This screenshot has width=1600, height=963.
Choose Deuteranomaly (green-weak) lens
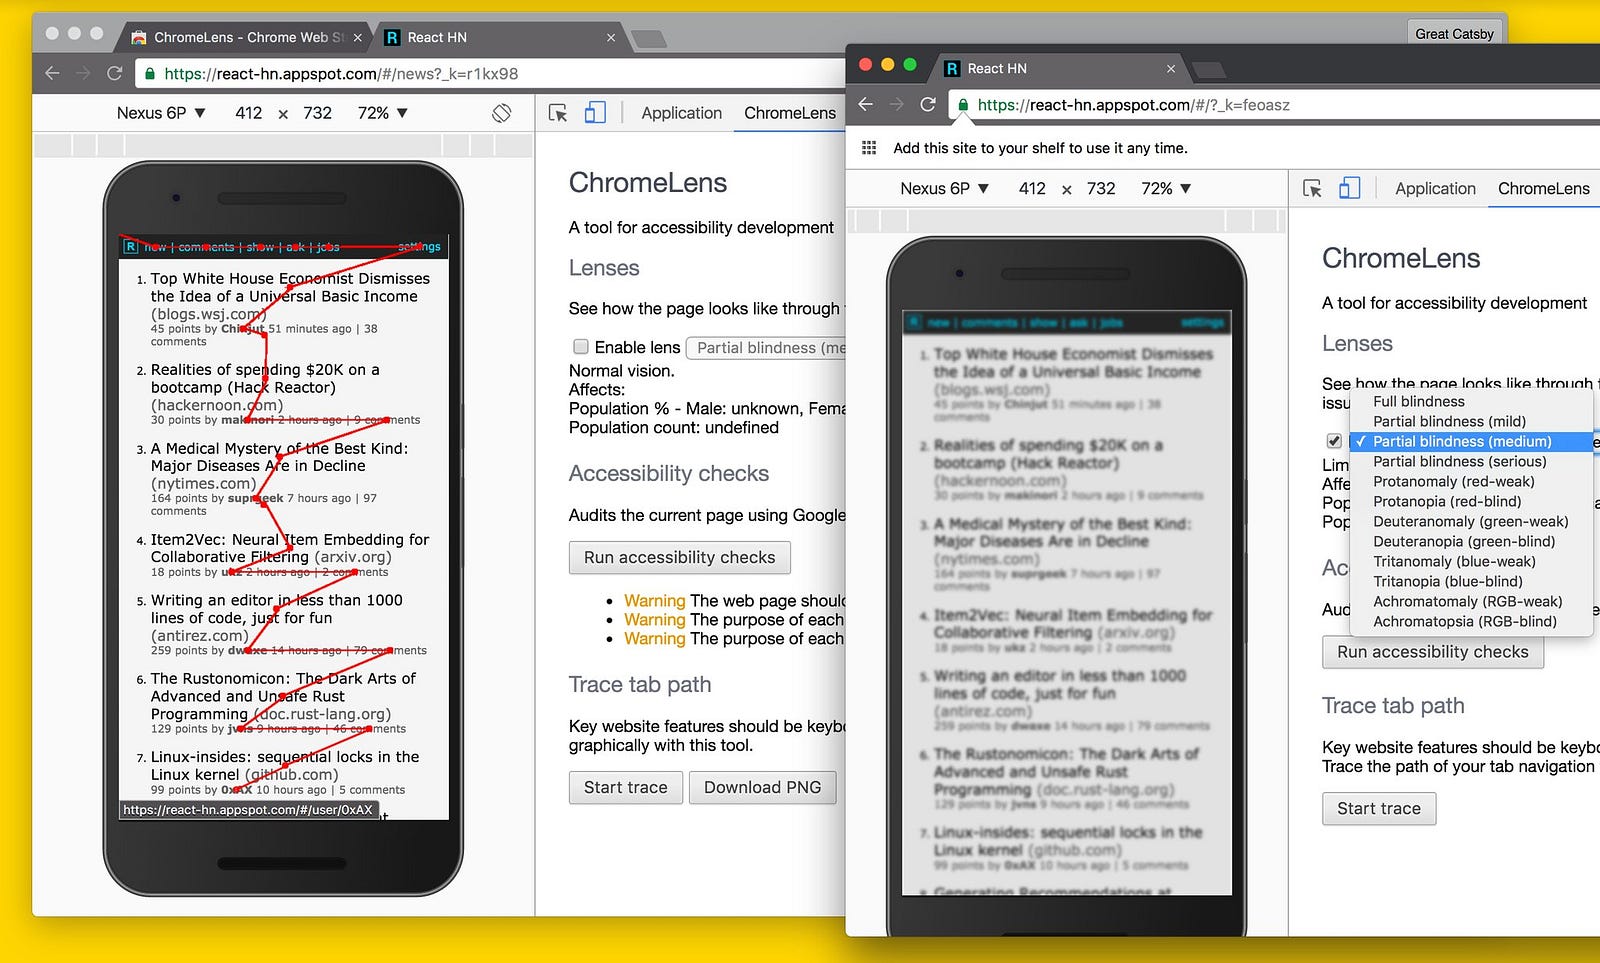pyautogui.click(x=1471, y=521)
